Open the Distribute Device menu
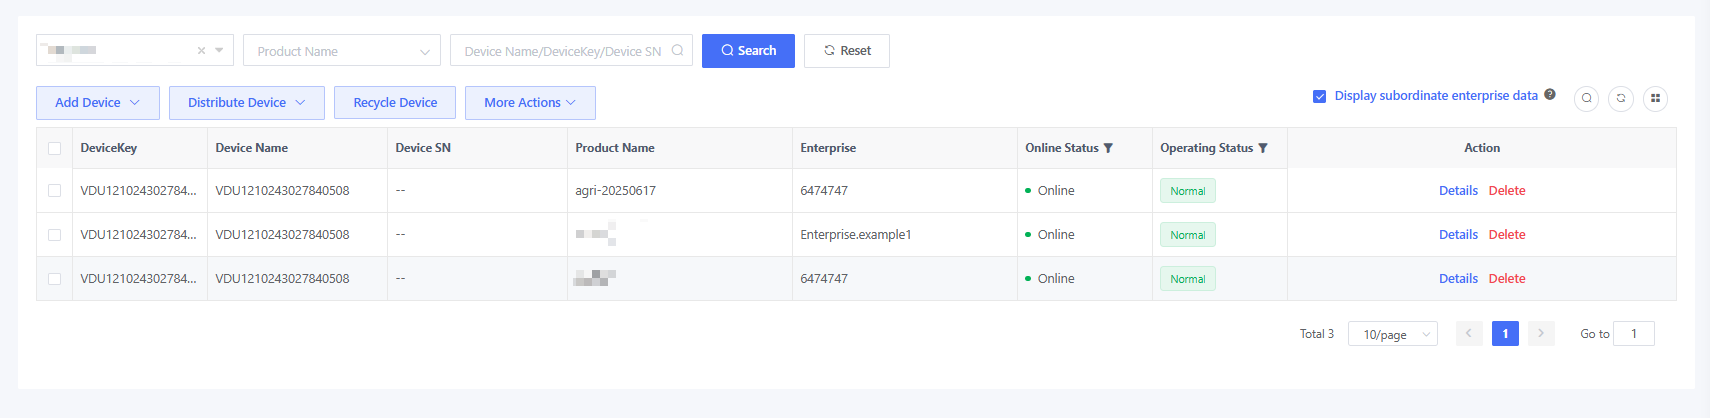This screenshot has width=1710, height=418. coord(246,103)
